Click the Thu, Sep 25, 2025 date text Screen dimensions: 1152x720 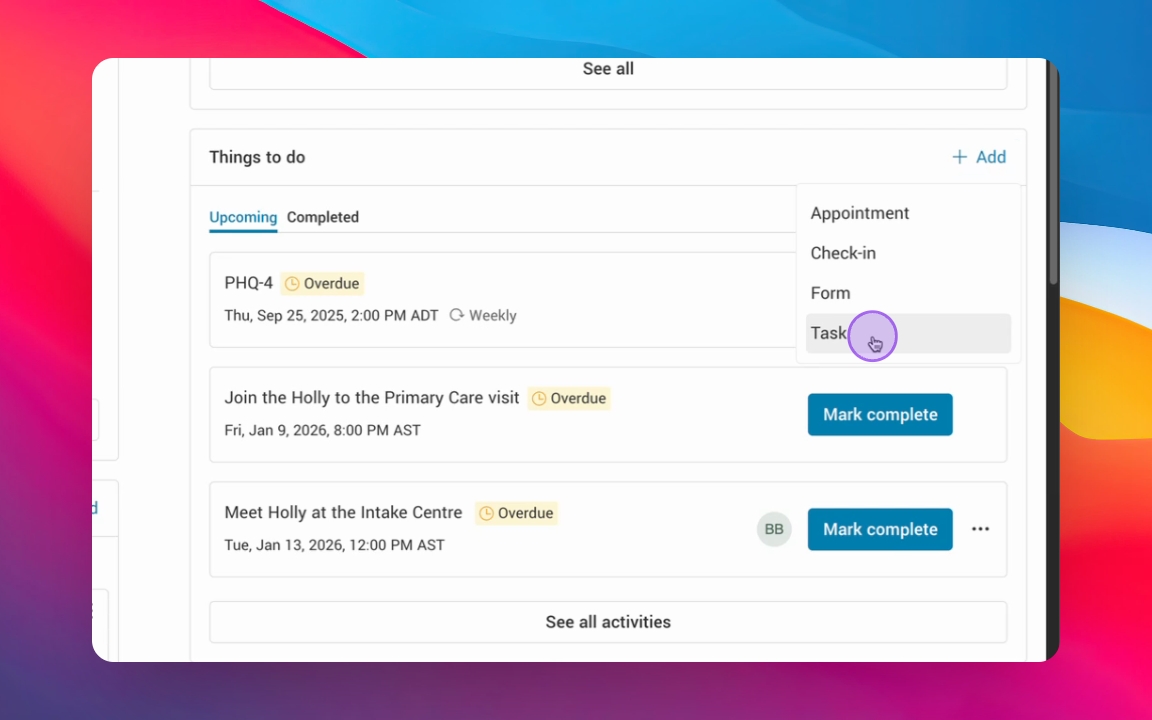tap(331, 316)
